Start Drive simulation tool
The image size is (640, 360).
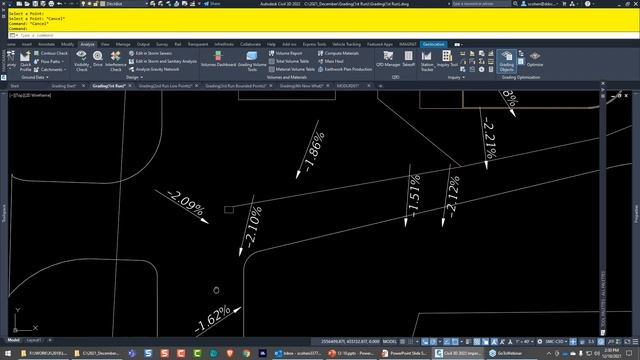98,59
